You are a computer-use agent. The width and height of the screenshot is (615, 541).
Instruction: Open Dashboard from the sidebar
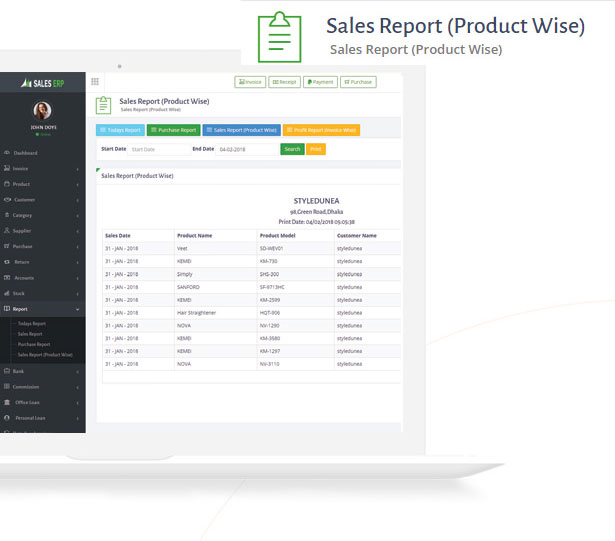[x=24, y=153]
